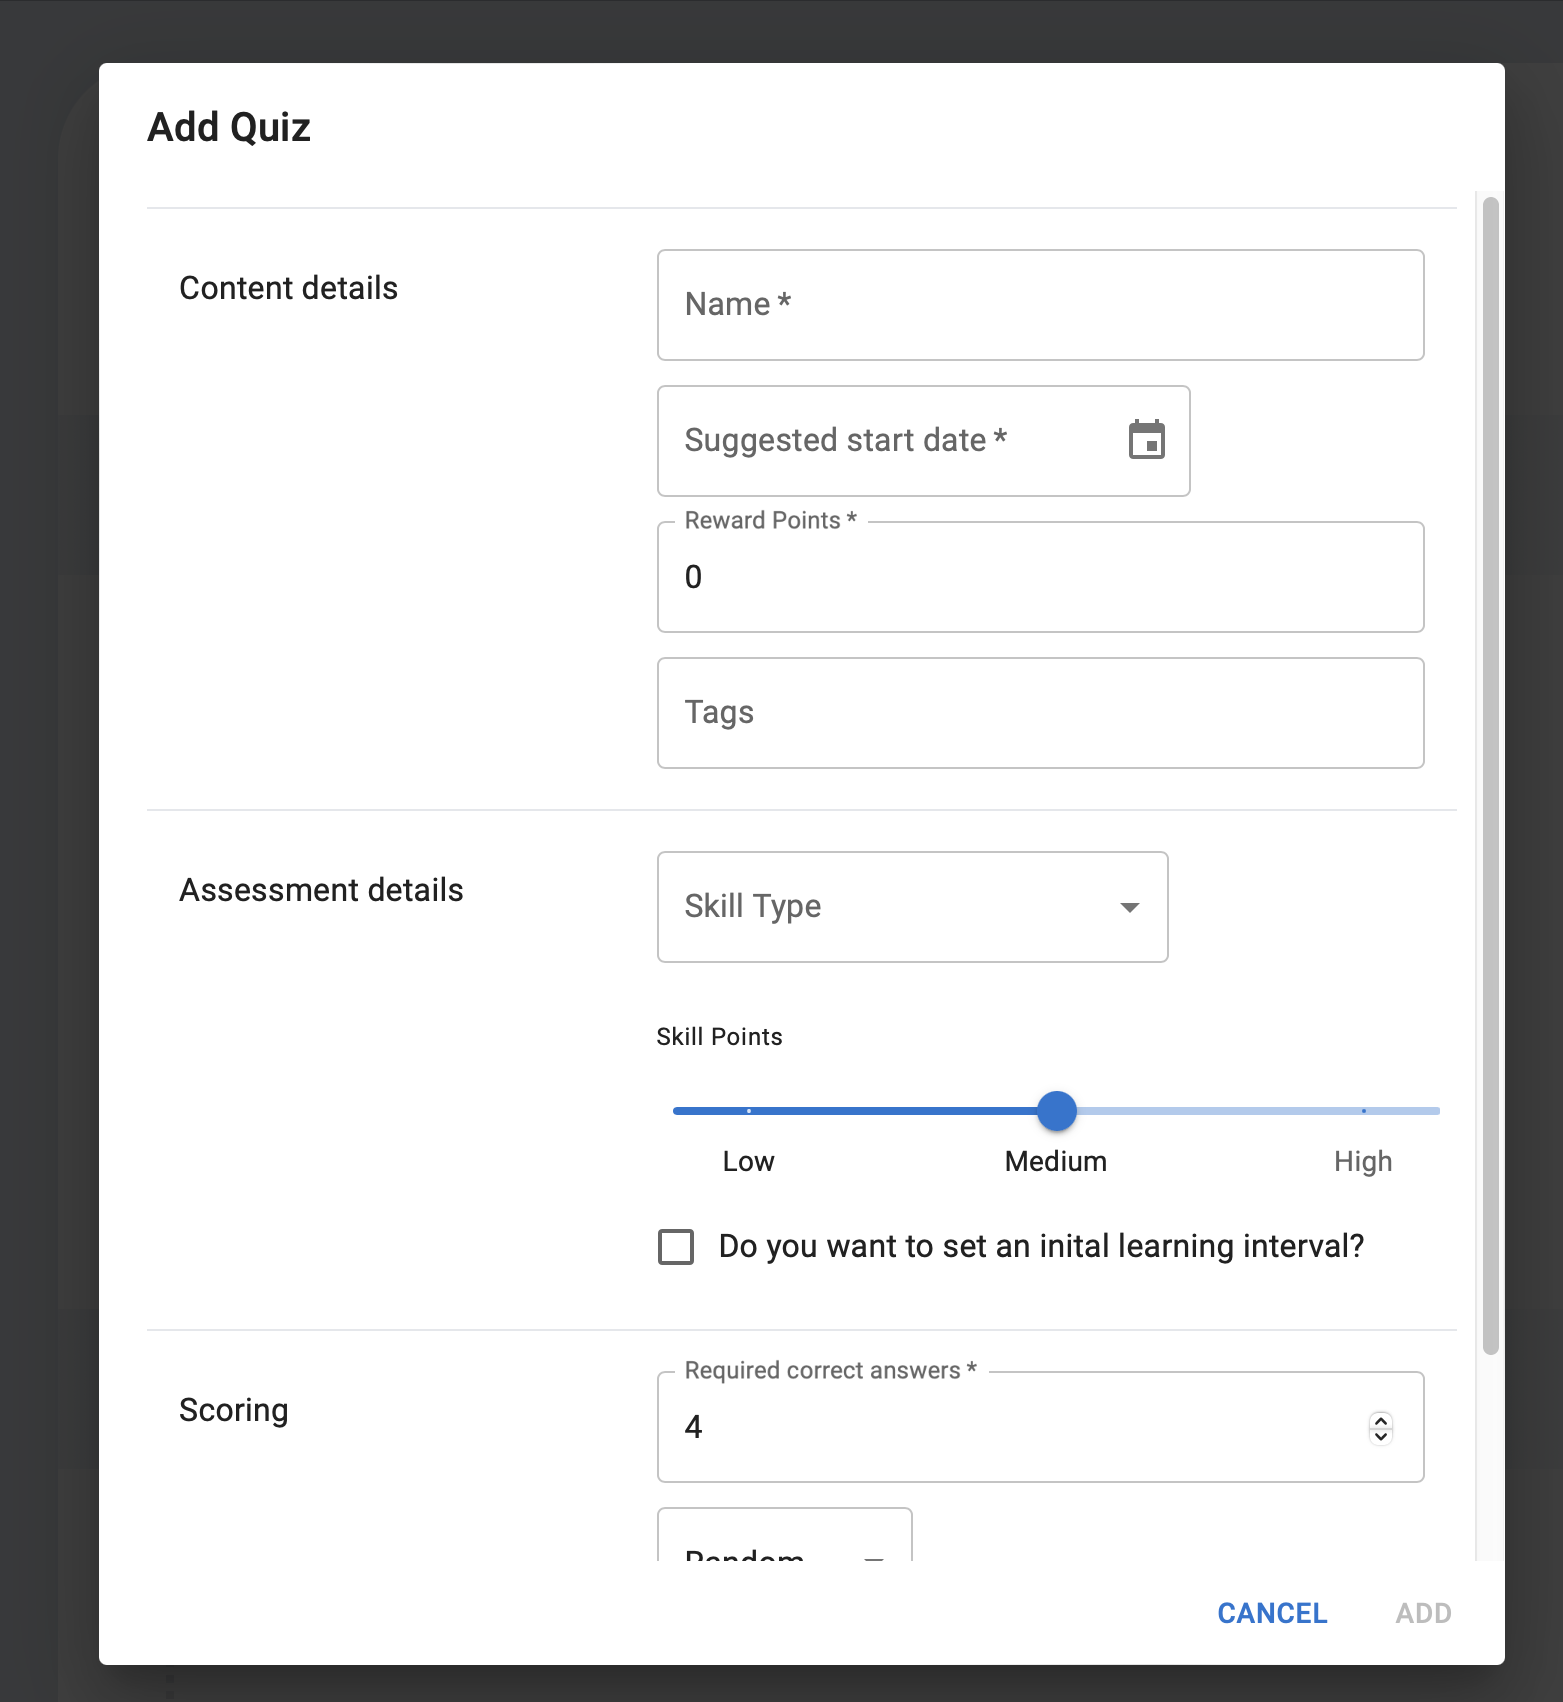
Task: Open the partially visible Random dropdown
Action: click(x=784, y=1536)
